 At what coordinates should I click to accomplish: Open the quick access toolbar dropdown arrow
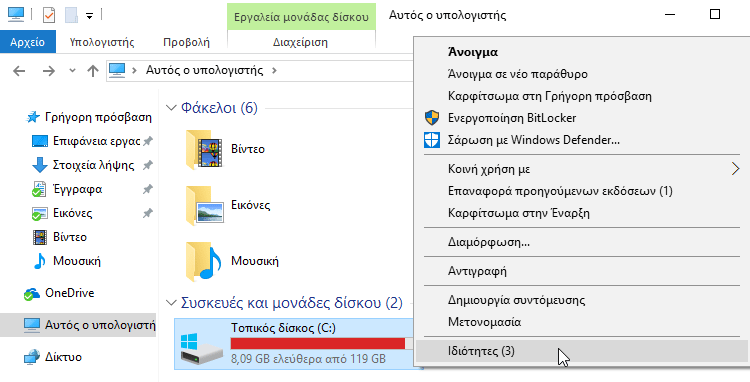89,16
